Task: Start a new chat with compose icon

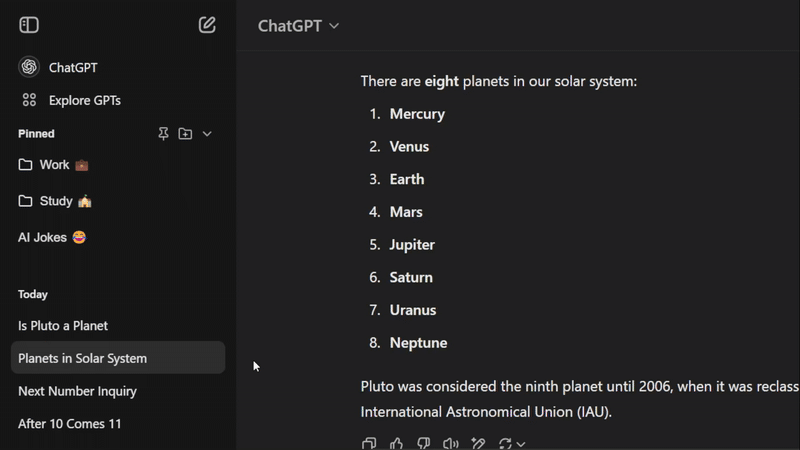Action: coord(207,25)
